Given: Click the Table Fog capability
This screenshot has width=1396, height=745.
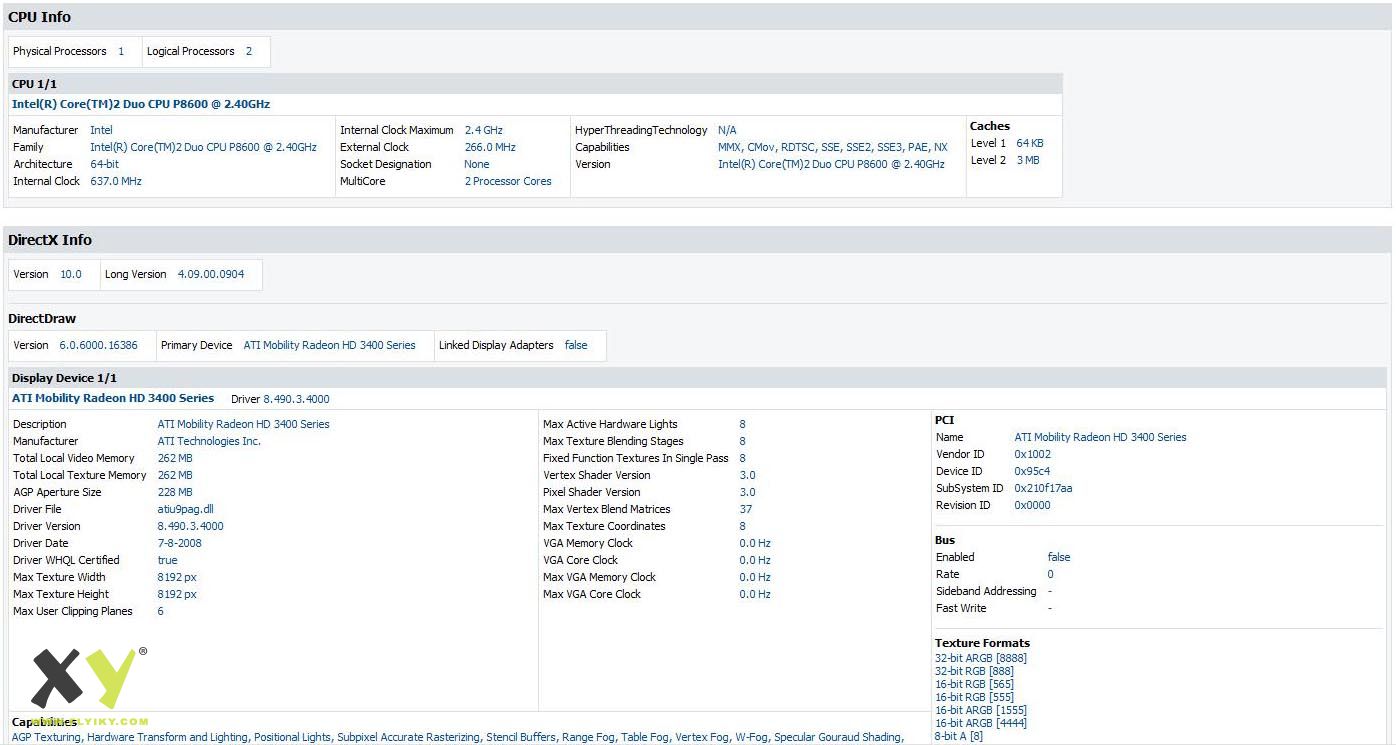Looking at the screenshot, I should coord(645,737).
